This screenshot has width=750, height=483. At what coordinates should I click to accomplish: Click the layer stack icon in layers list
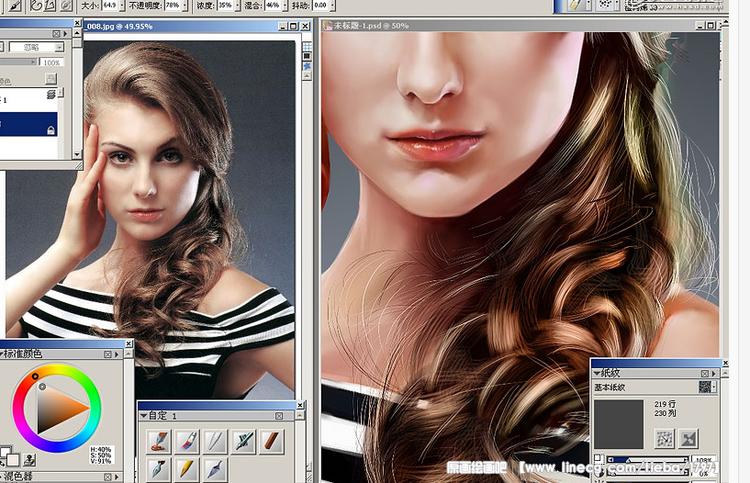click(51, 94)
